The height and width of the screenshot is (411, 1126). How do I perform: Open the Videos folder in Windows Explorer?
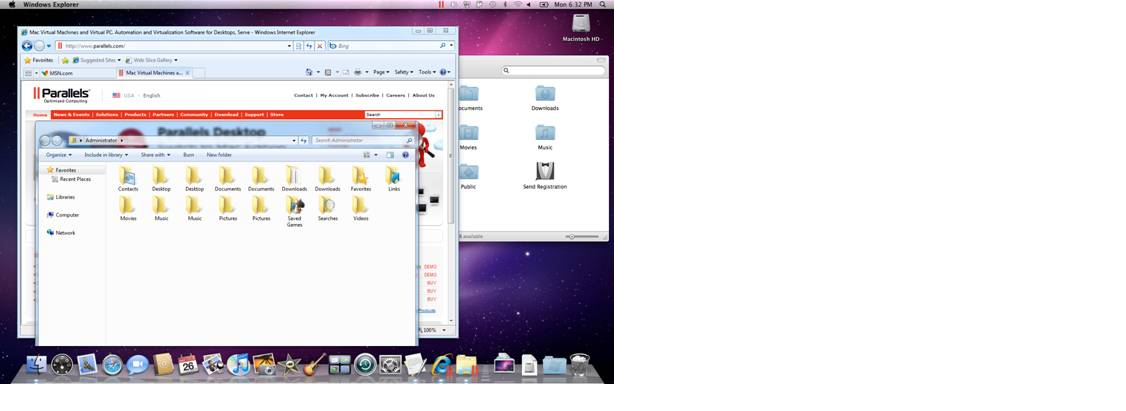click(360, 208)
